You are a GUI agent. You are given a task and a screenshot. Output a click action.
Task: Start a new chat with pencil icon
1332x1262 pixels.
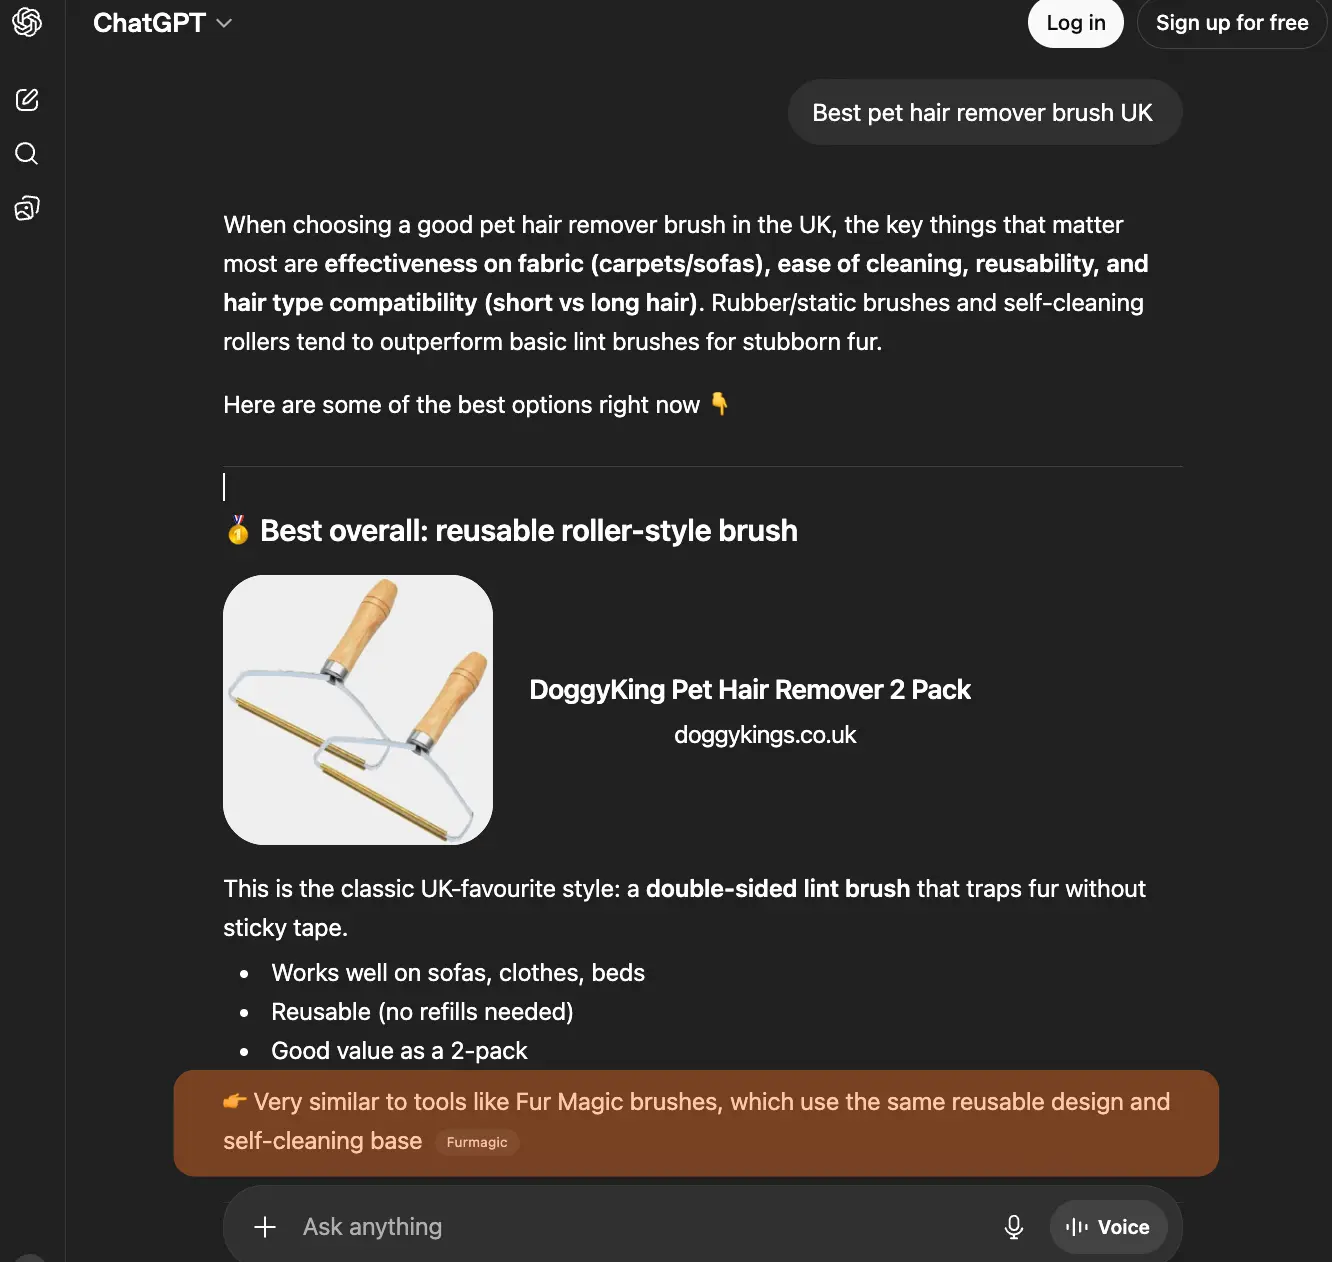(x=27, y=100)
